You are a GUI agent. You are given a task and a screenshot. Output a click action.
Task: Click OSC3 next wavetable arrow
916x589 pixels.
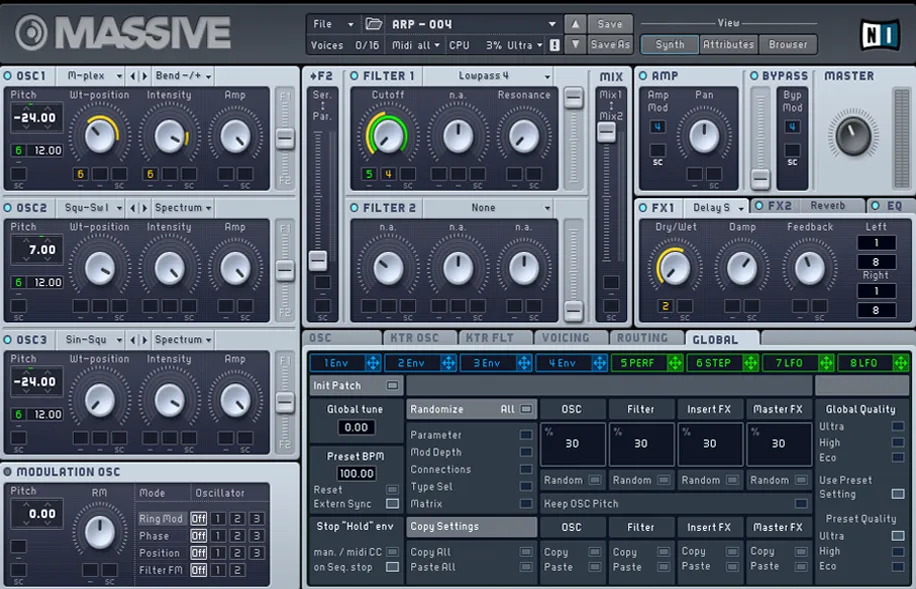click(144, 340)
